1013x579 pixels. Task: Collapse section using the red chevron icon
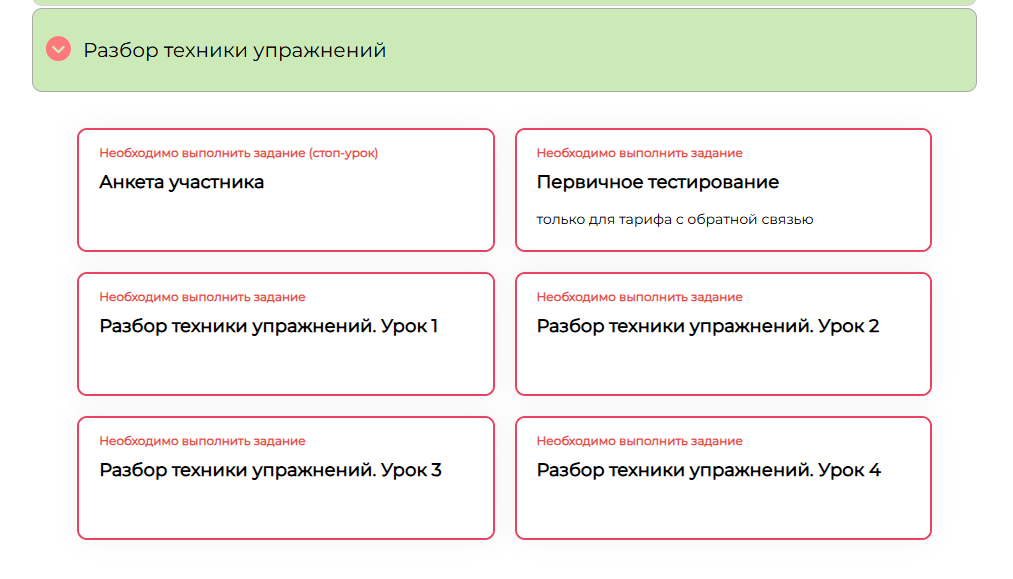point(58,49)
